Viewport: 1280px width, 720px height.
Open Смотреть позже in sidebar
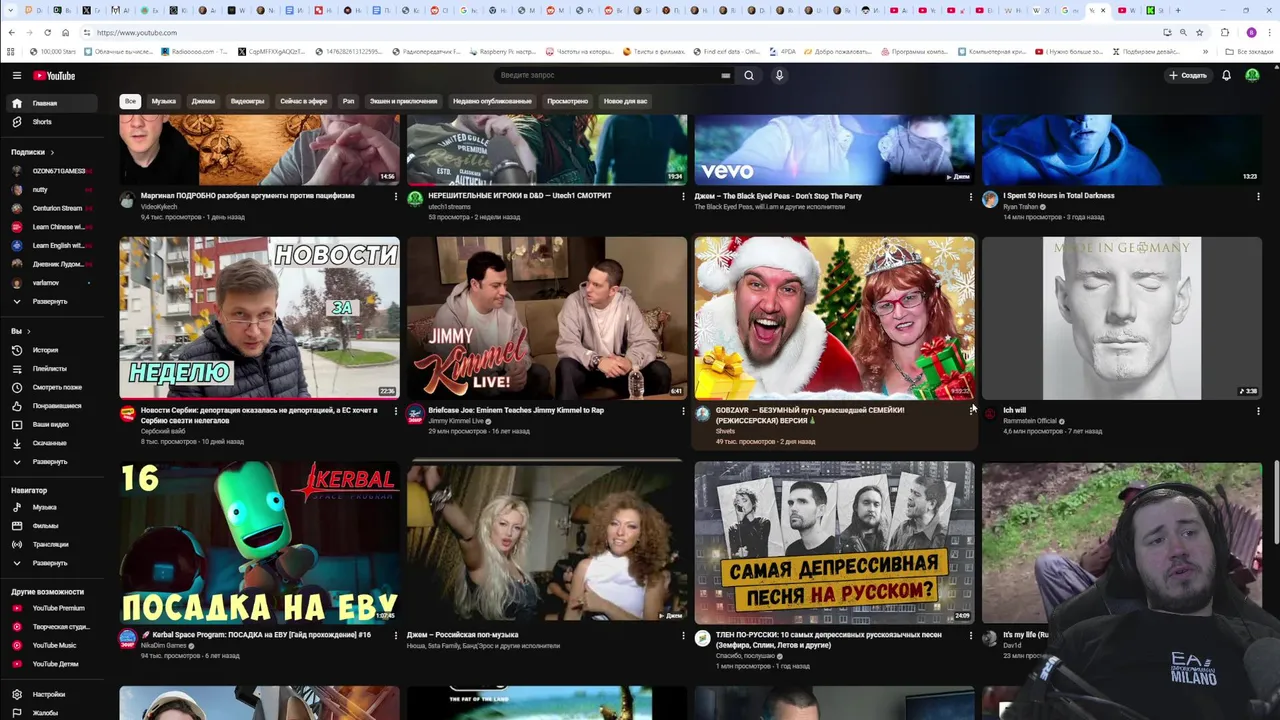click(x=52, y=387)
